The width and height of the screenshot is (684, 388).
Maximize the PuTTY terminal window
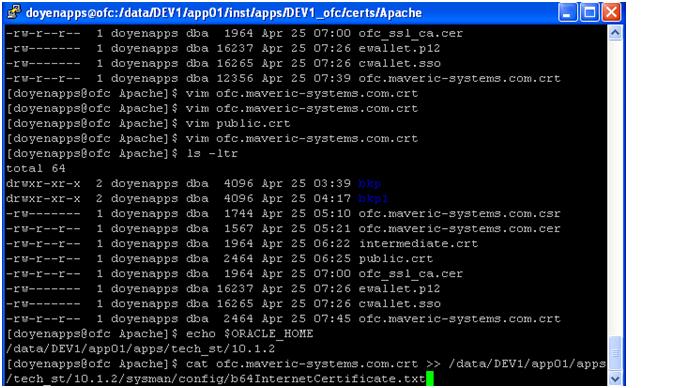[589, 12]
